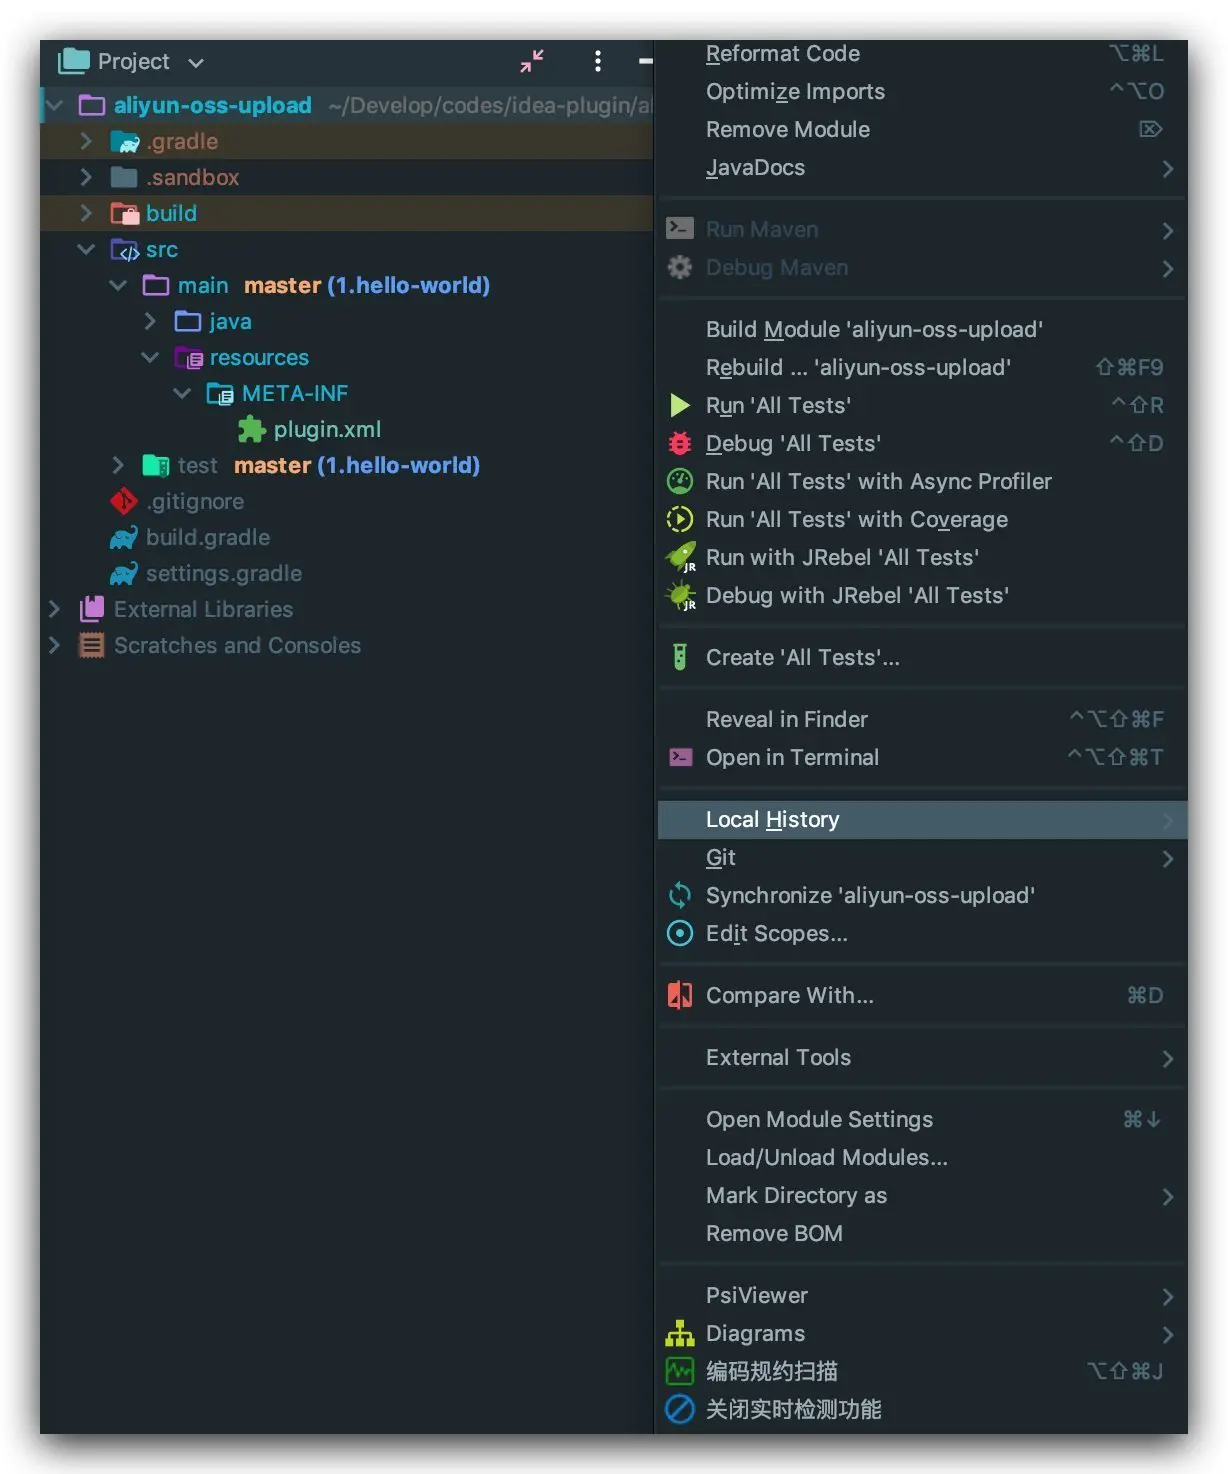1228x1474 pixels.
Task: Open the Project panel options (three dots)
Action: point(597,61)
